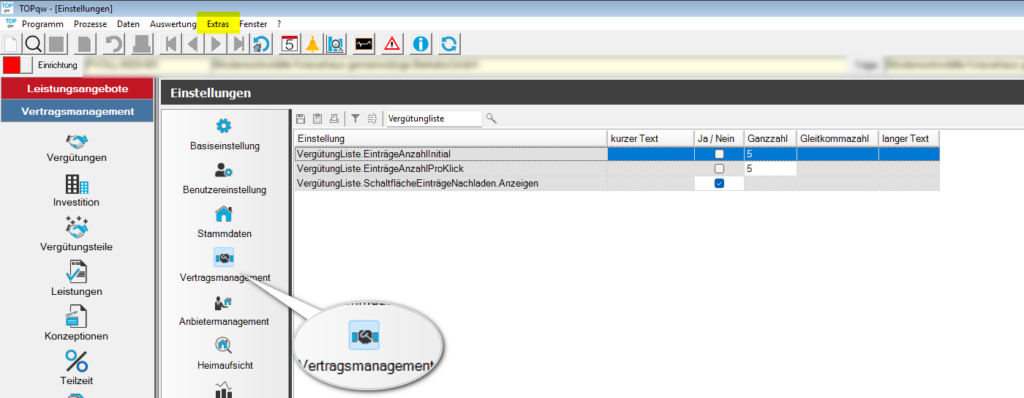Click the print icon above the settings grid

tap(334, 118)
